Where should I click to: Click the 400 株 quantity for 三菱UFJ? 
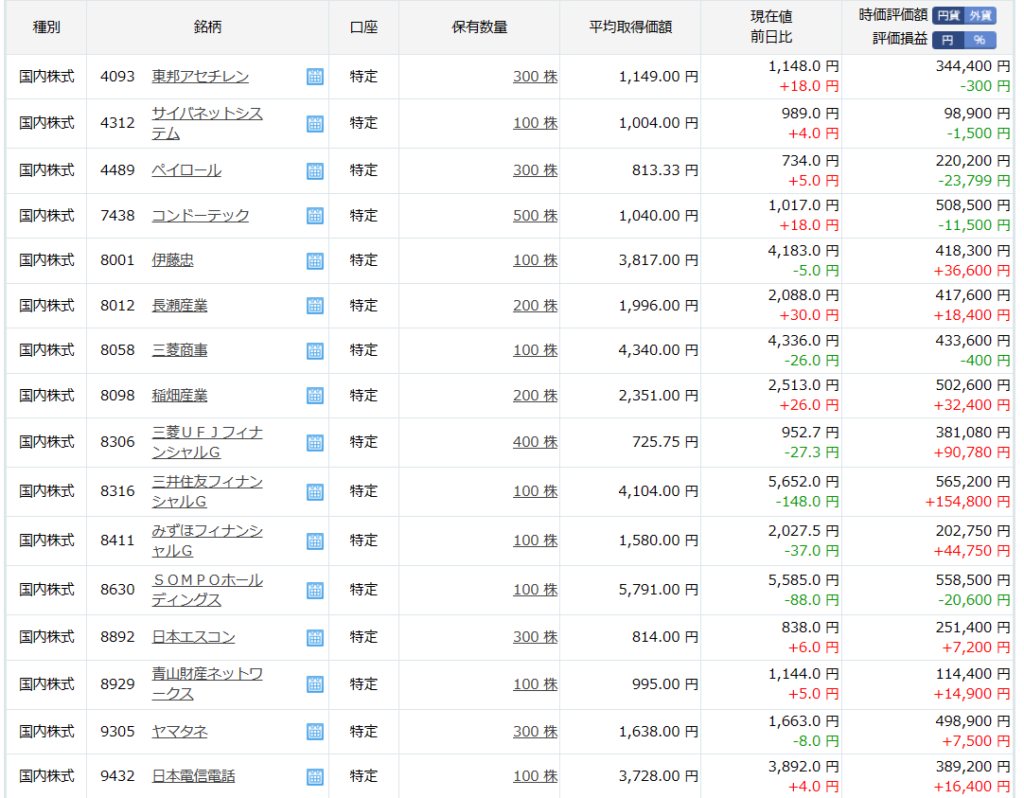pos(535,442)
